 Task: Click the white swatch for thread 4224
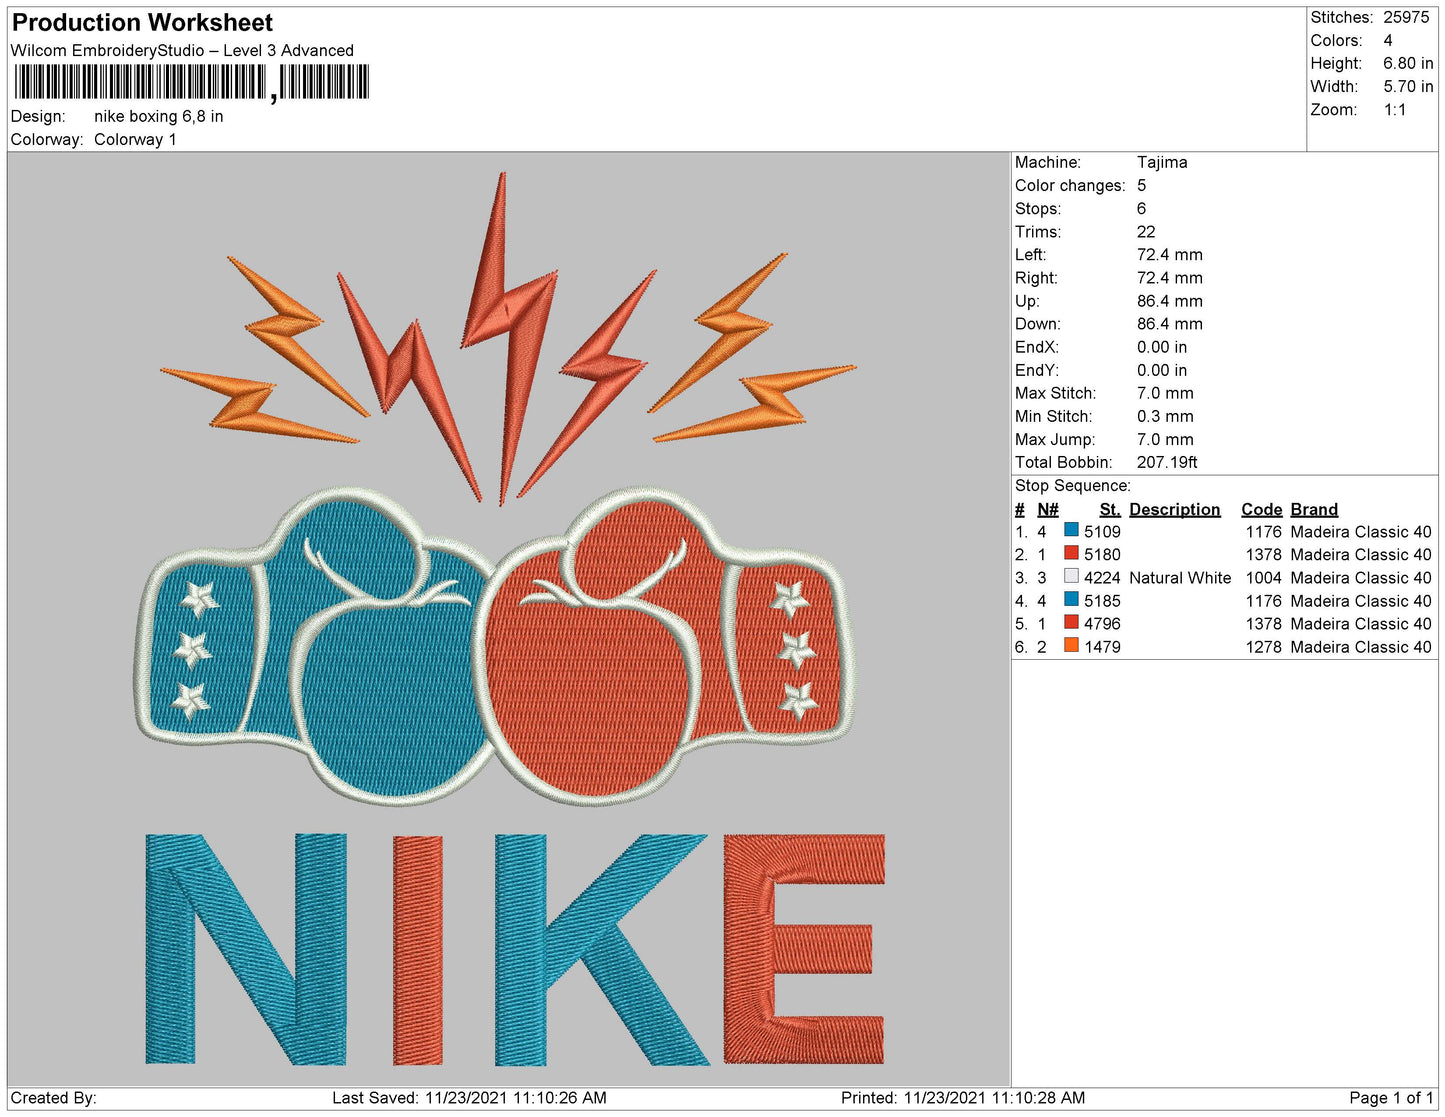point(1071,576)
